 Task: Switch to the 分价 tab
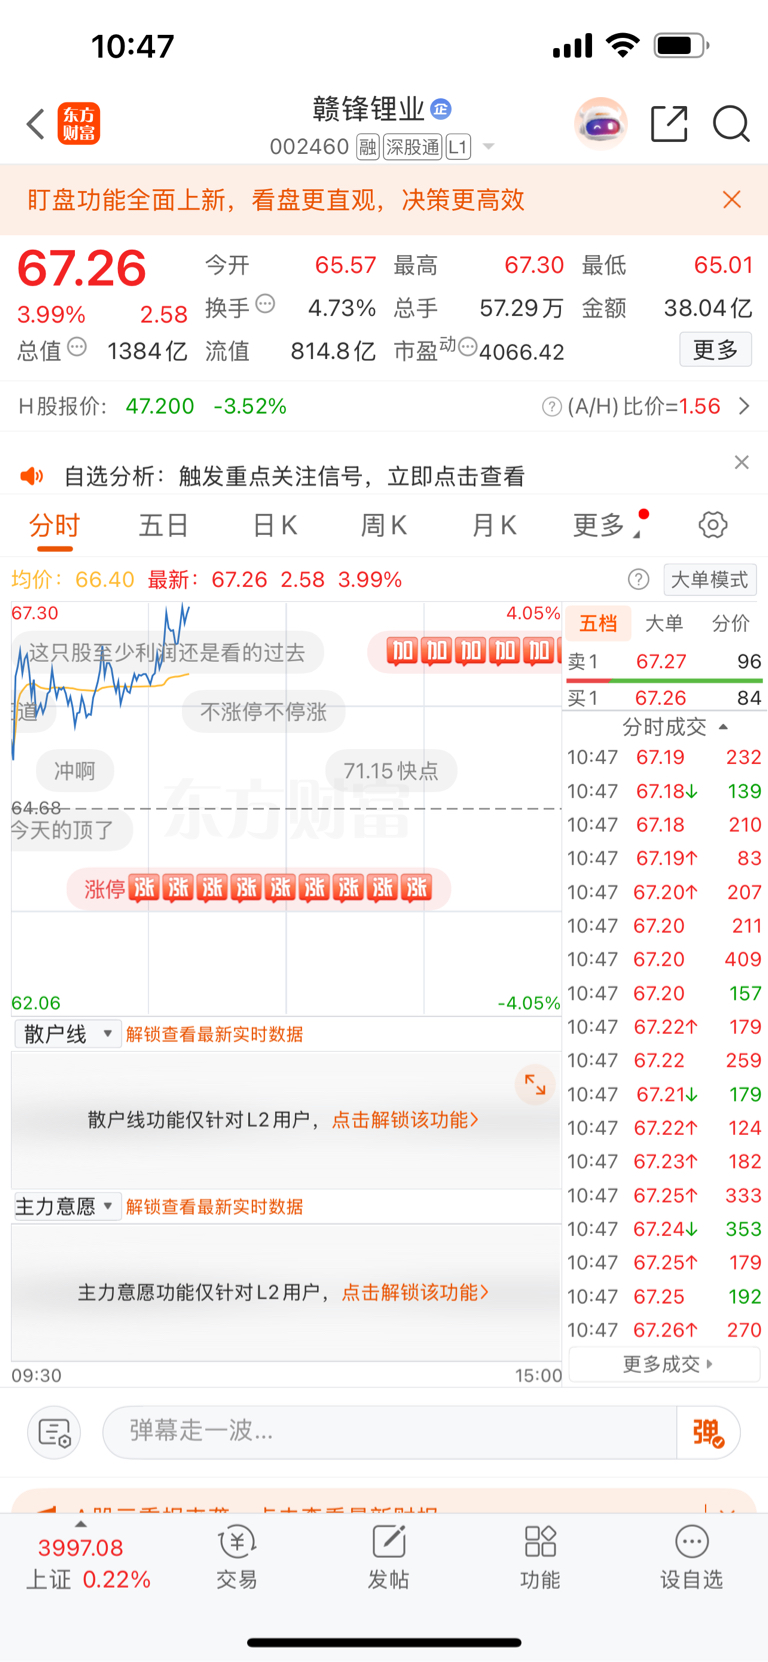click(x=730, y=623)
